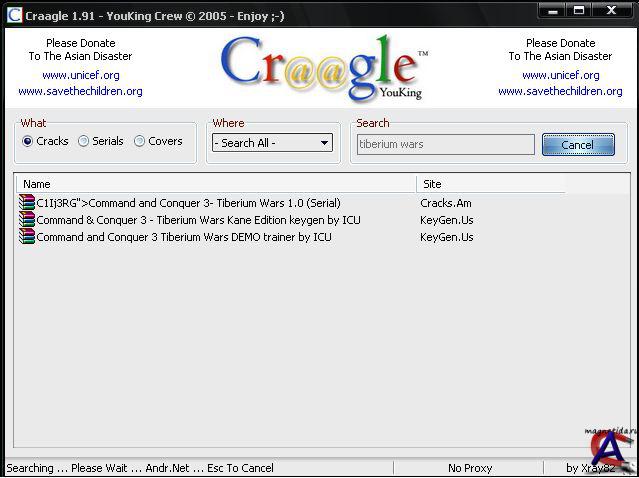Open the Search All dropdown
This screenshot has width=639, height=478.
272,143
